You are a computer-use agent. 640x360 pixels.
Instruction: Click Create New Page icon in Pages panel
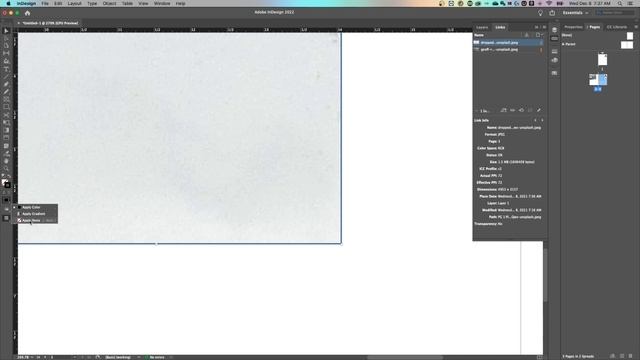pos(622,356)
